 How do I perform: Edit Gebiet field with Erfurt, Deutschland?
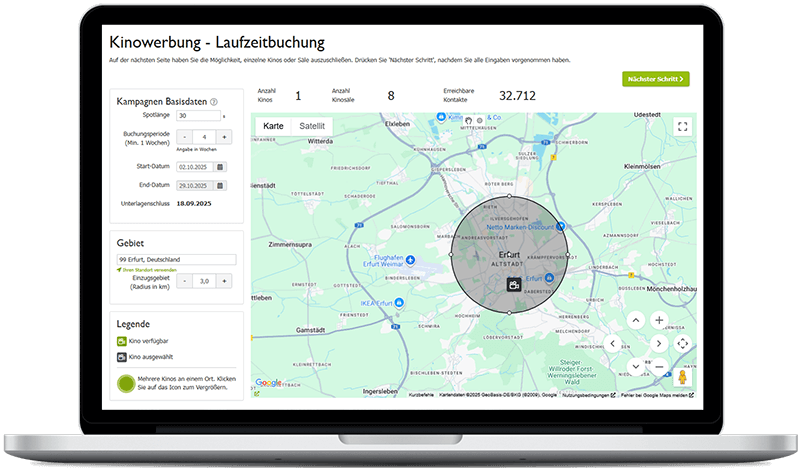(x=177, y=259)
